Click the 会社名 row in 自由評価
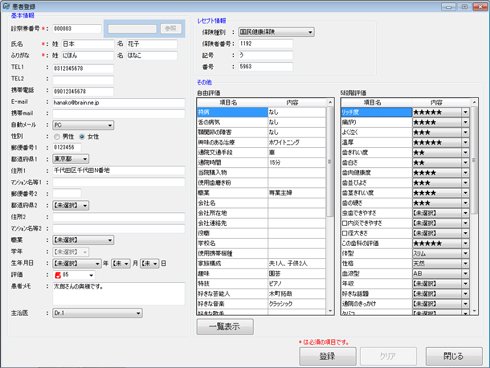This screenshot has width=490, height=368. coord(261,203)
